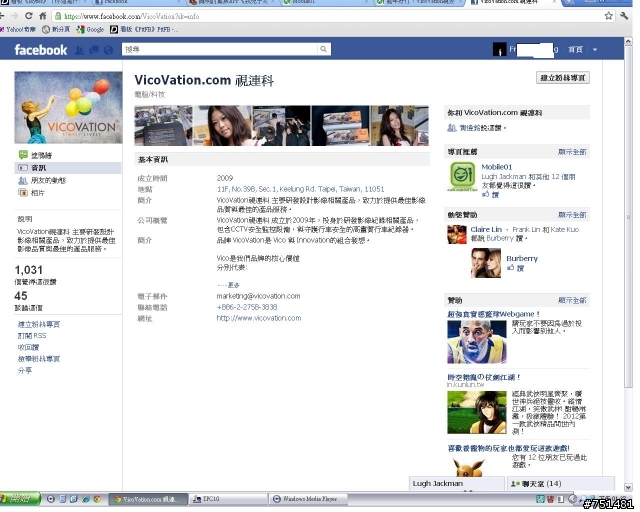This screenshot has height=512, width=640.
Task: Open notifications globe icon in Facebook header
Action: click(108, 50)
